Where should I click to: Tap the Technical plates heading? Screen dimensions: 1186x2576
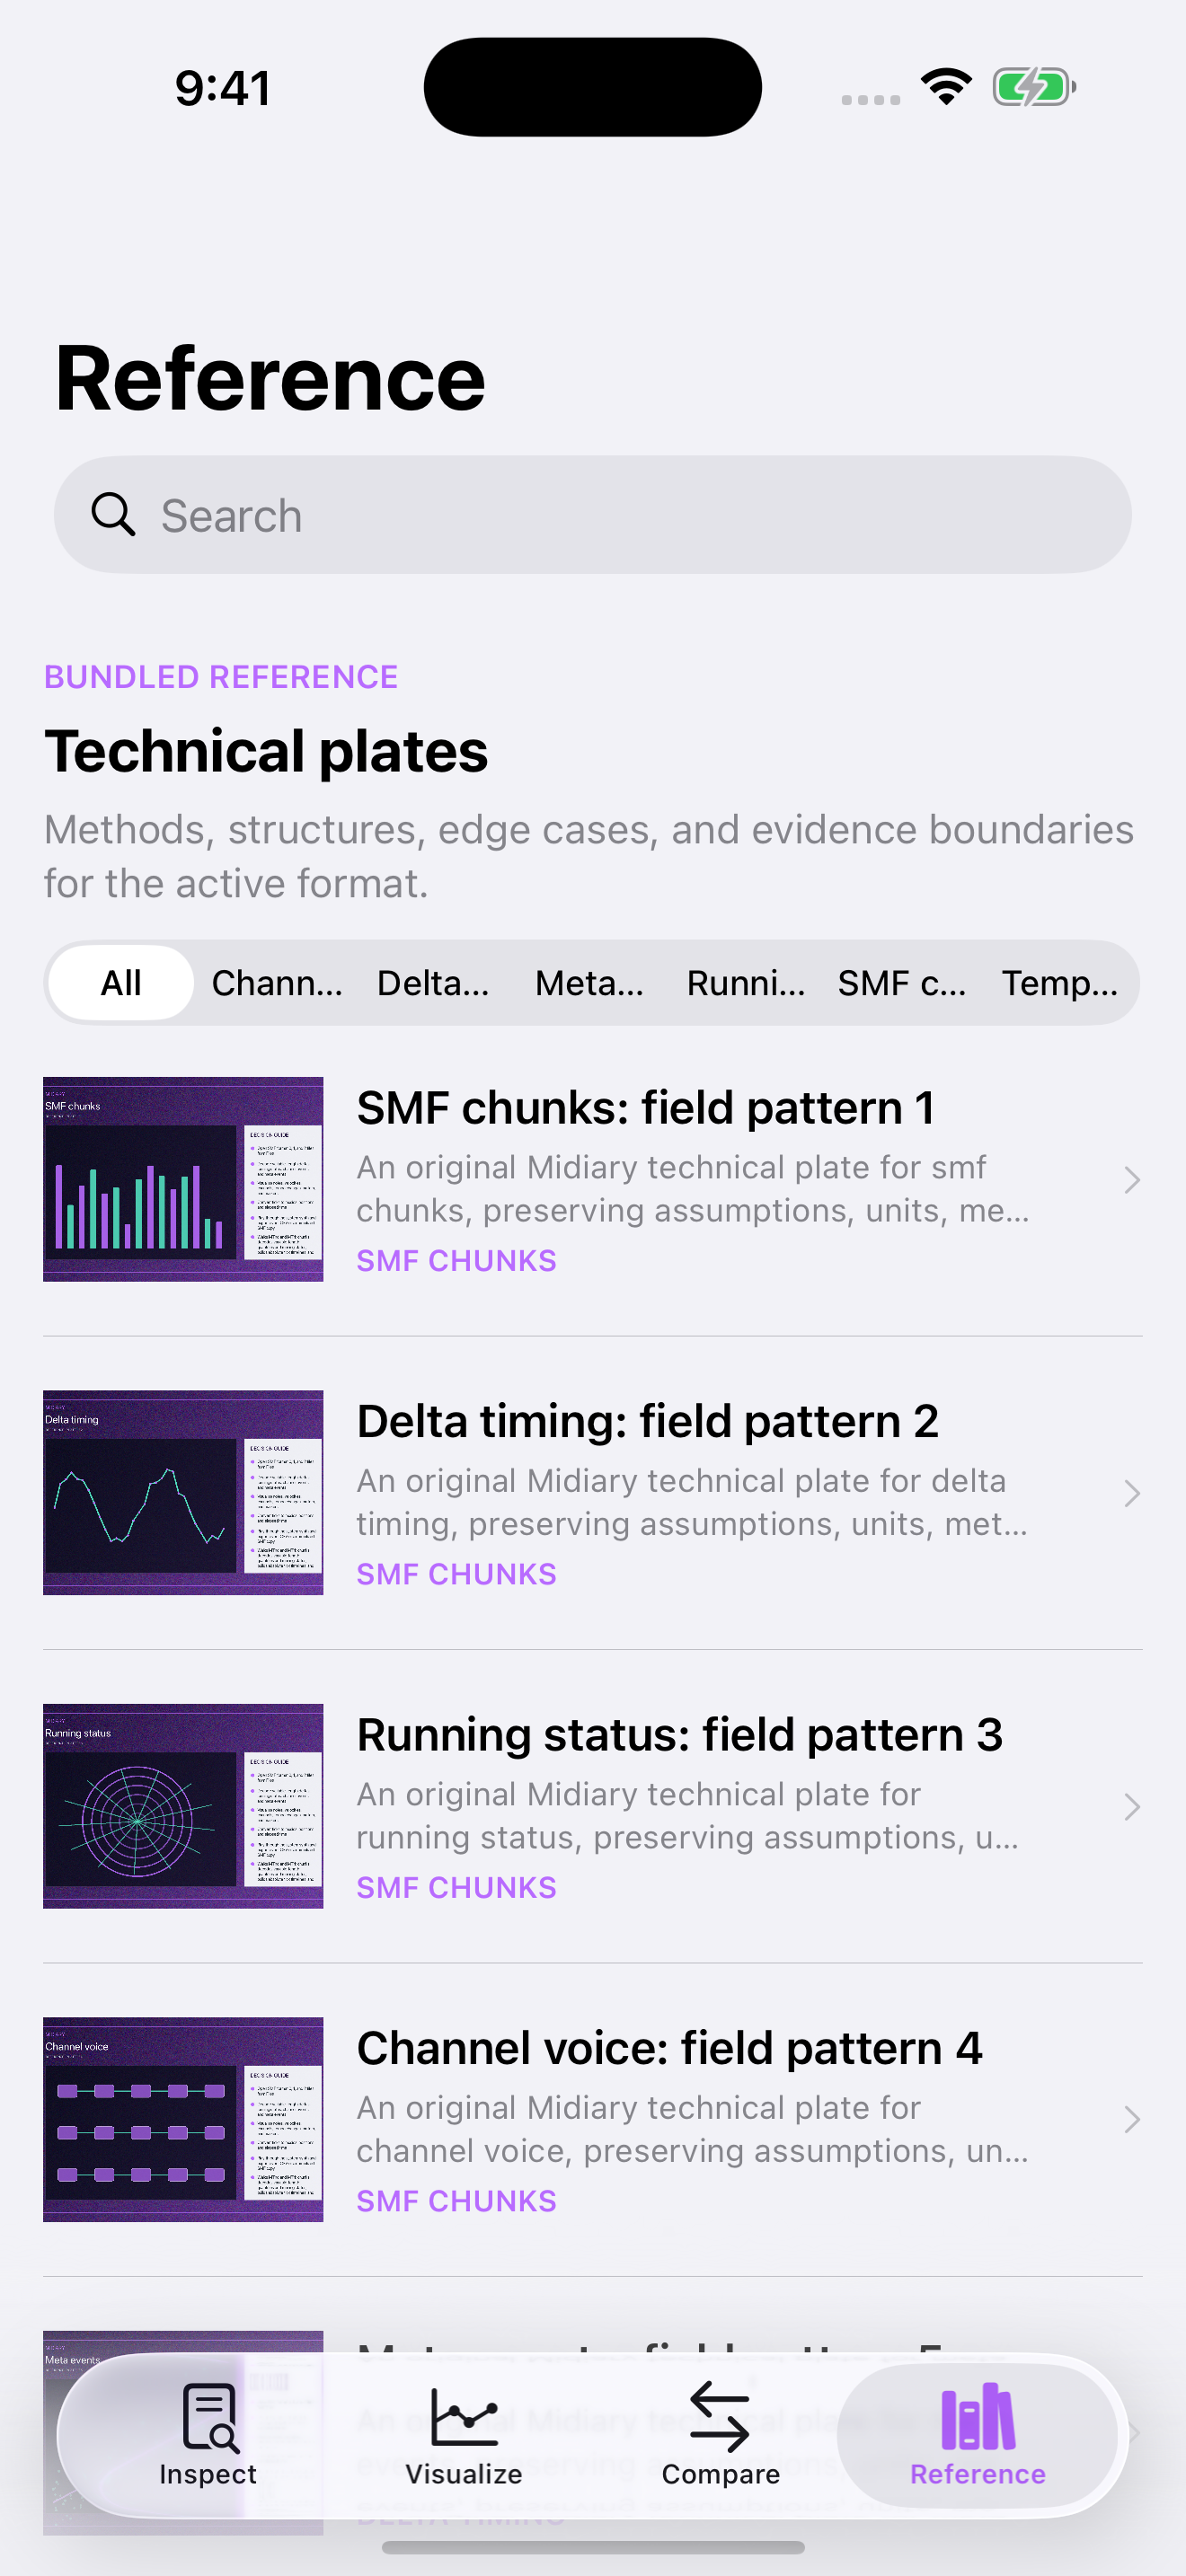pos(266,751)
